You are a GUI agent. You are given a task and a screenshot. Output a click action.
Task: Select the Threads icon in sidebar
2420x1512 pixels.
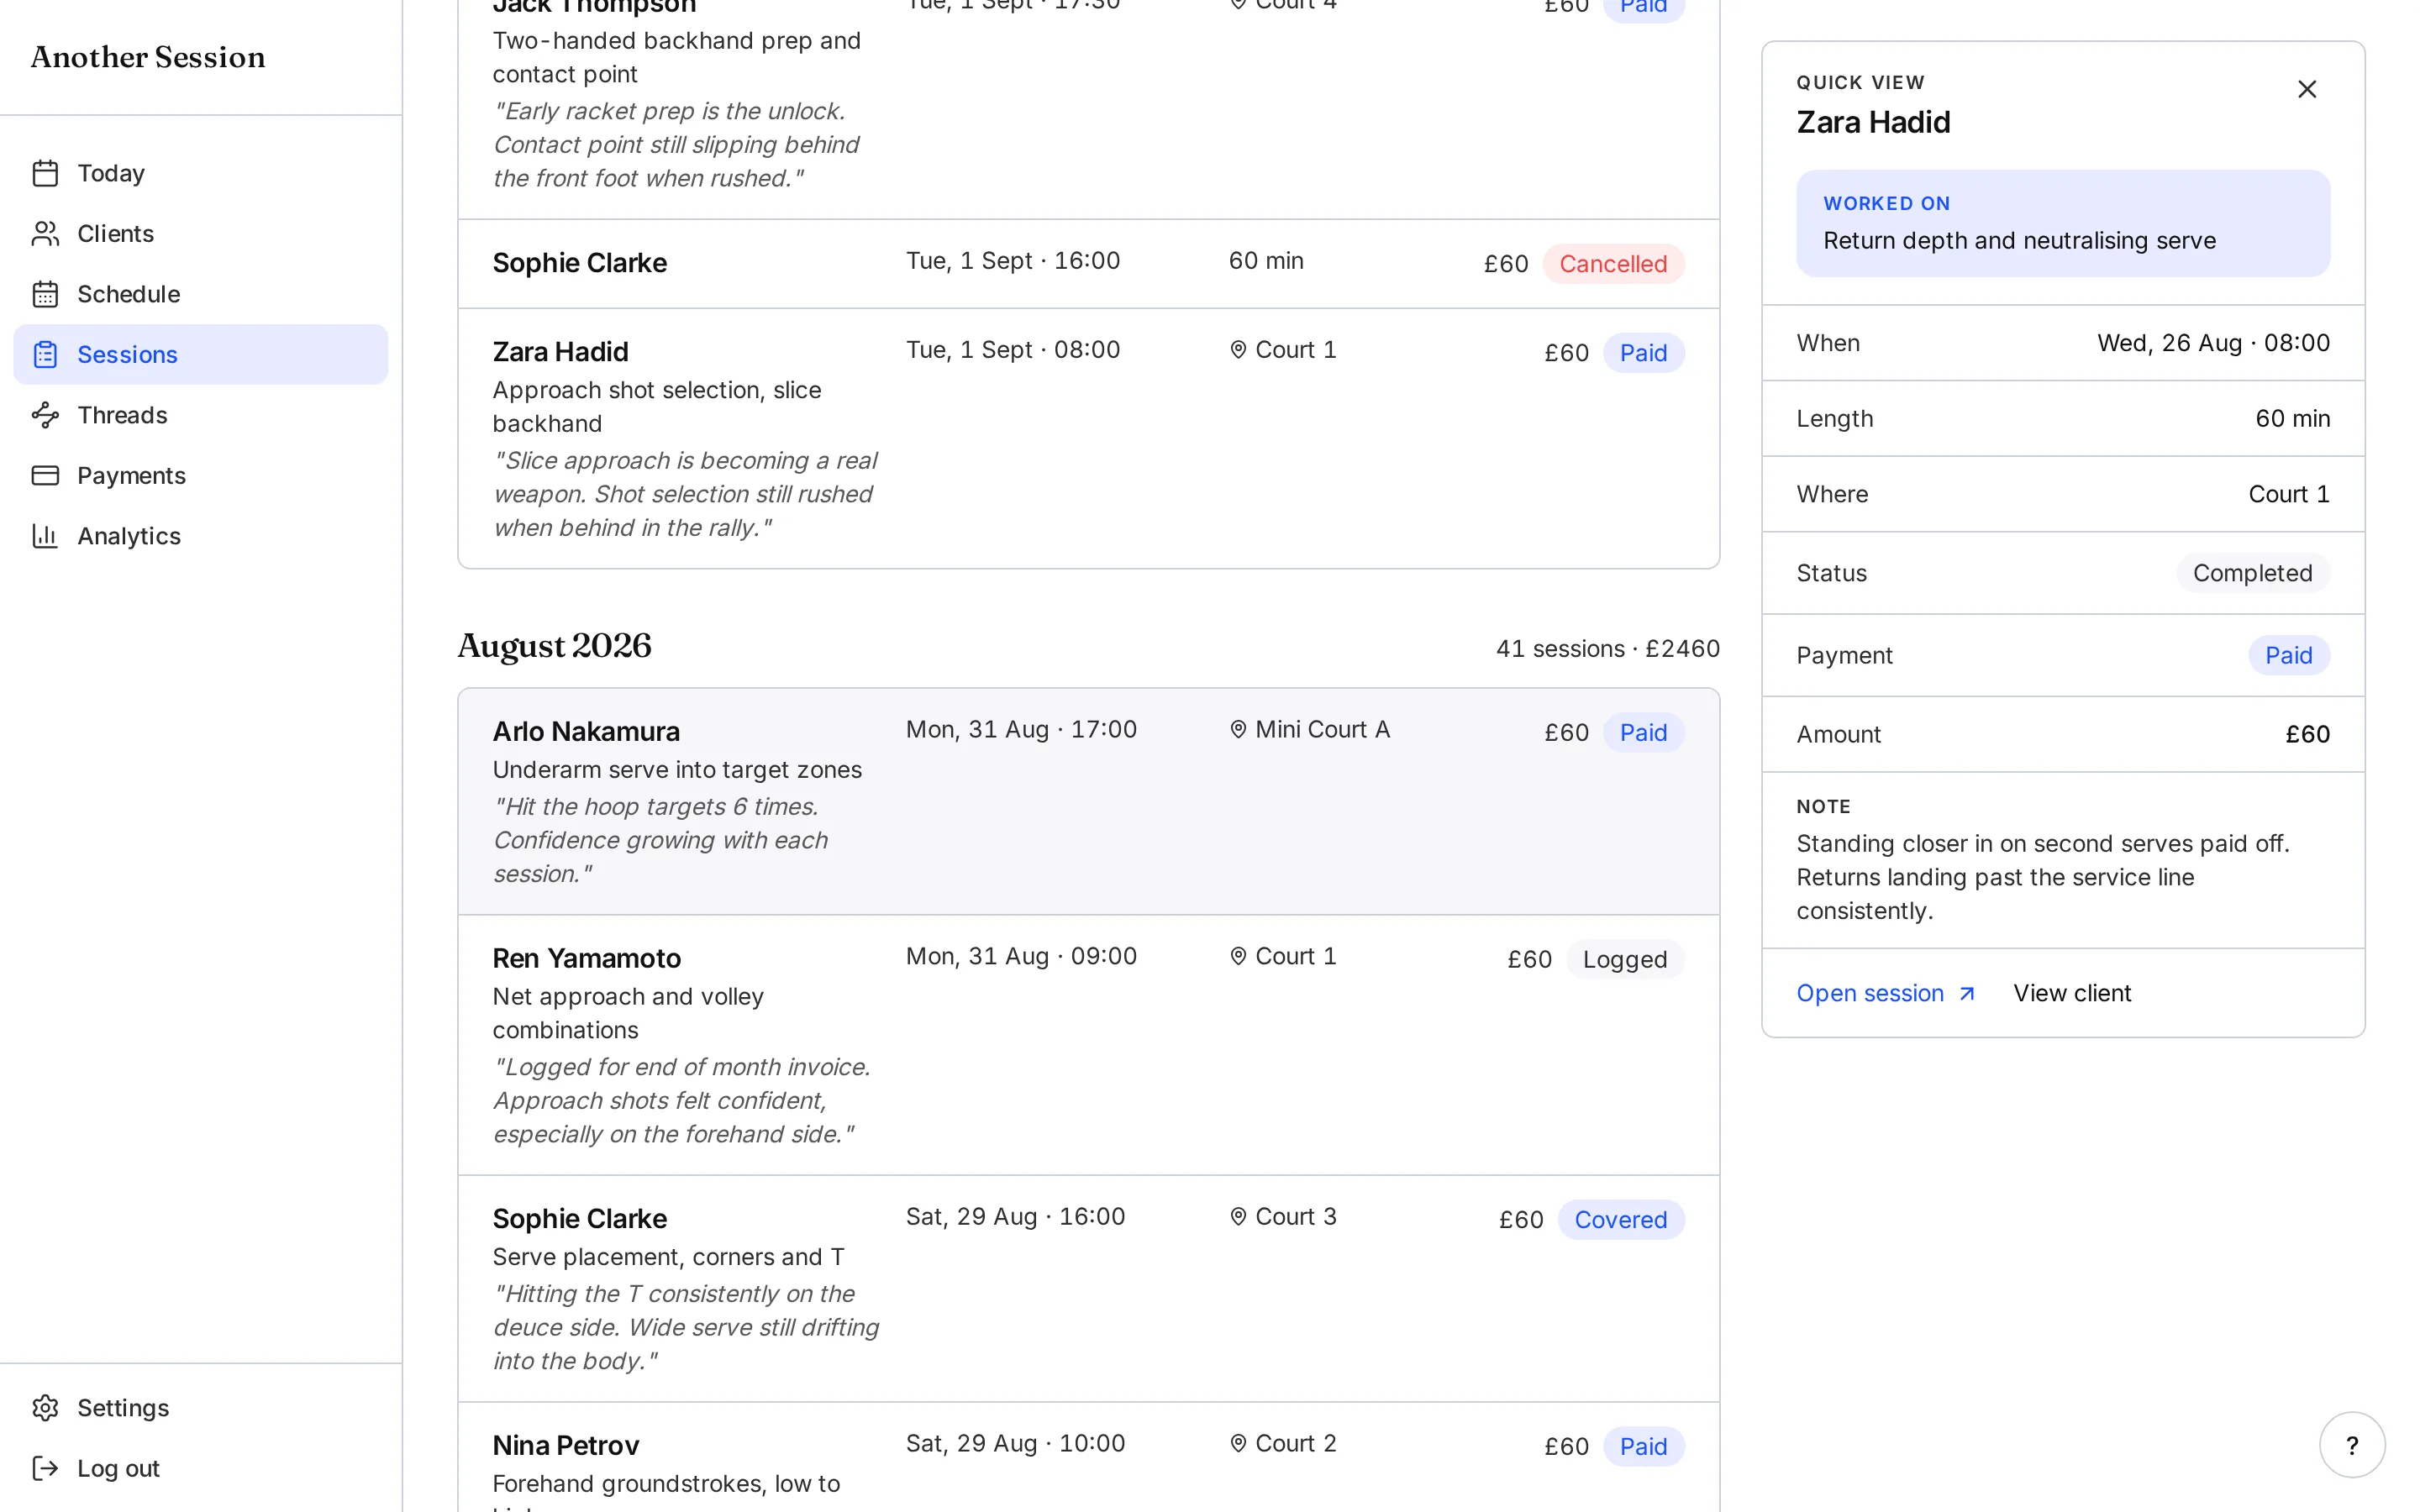point(45,415)
